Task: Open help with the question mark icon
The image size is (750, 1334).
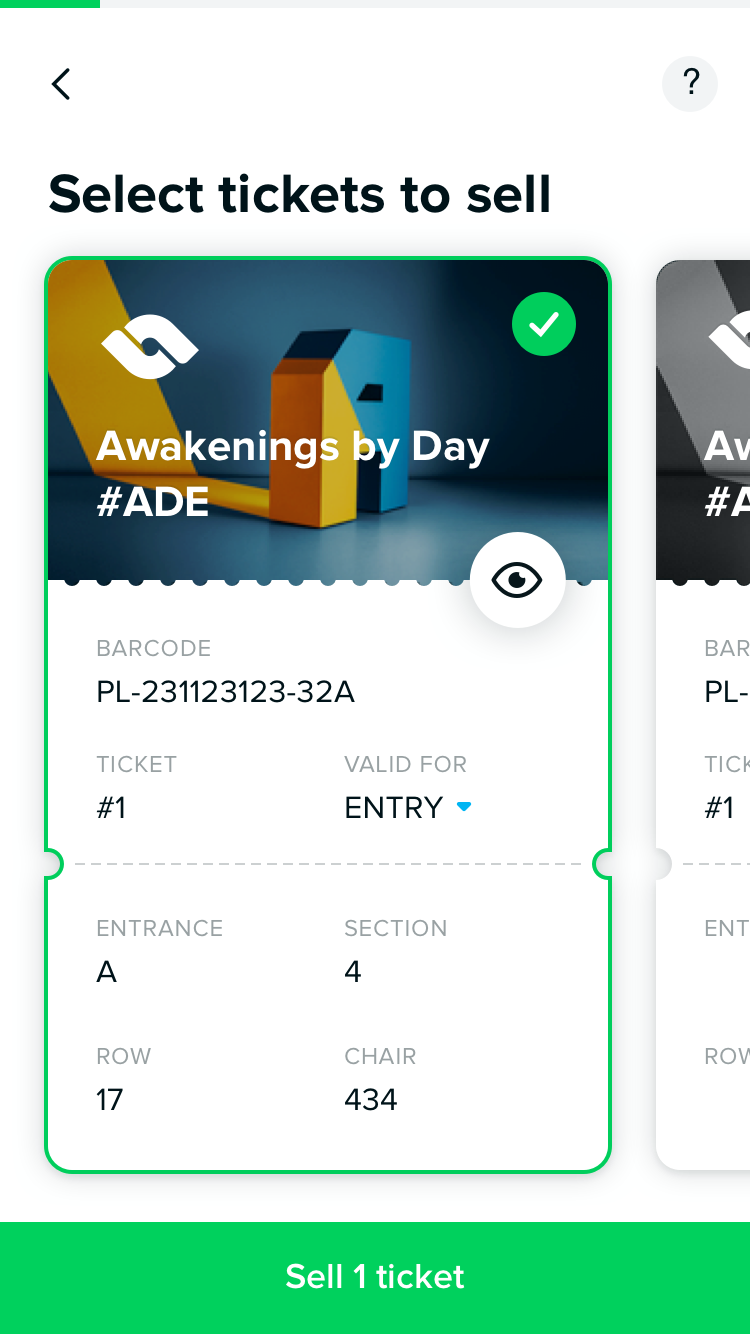Action: point(690,84)
